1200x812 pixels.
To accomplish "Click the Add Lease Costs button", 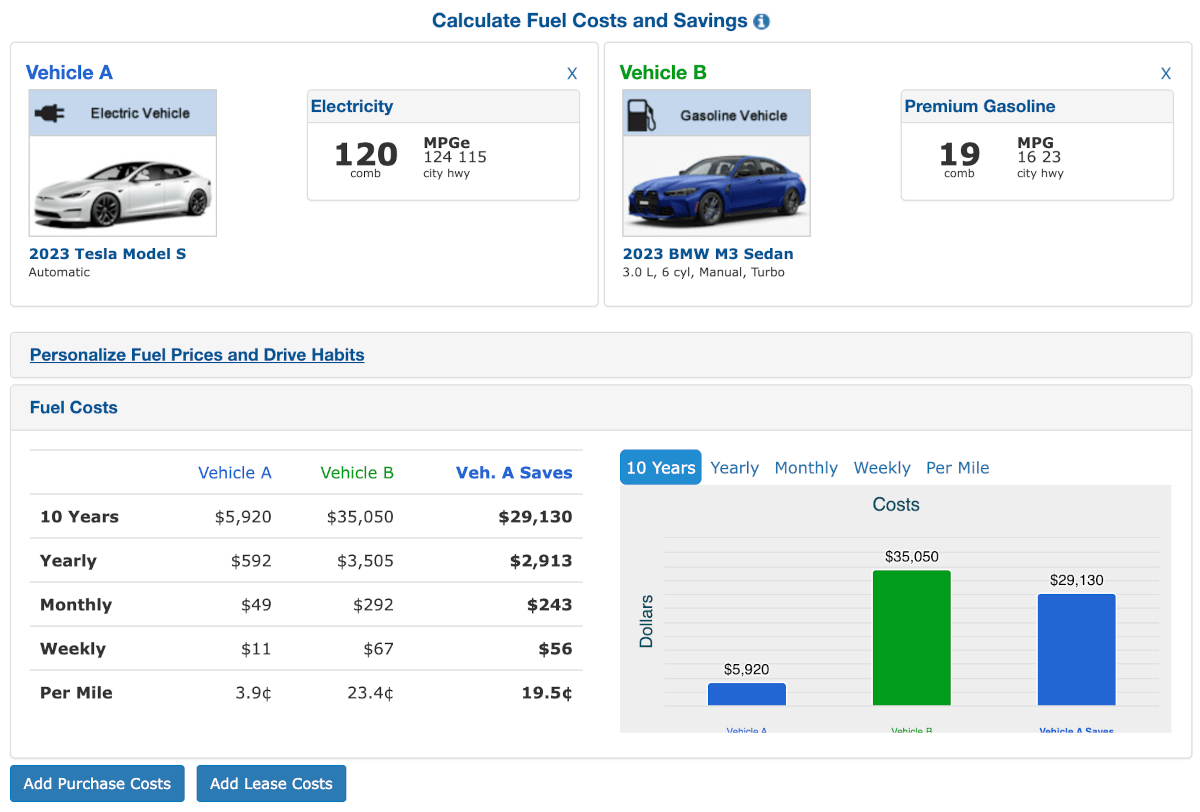I will coord(271,783).
